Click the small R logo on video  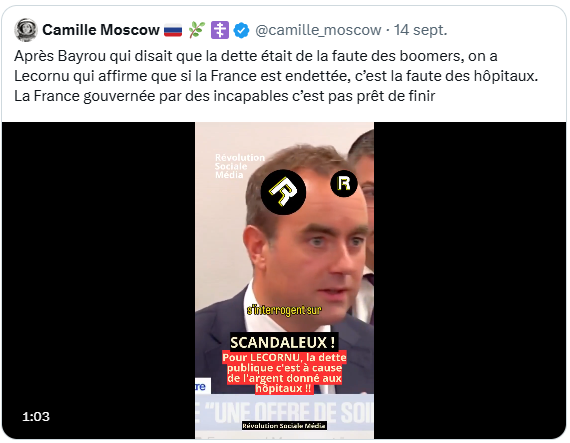(x=344, y=184)
